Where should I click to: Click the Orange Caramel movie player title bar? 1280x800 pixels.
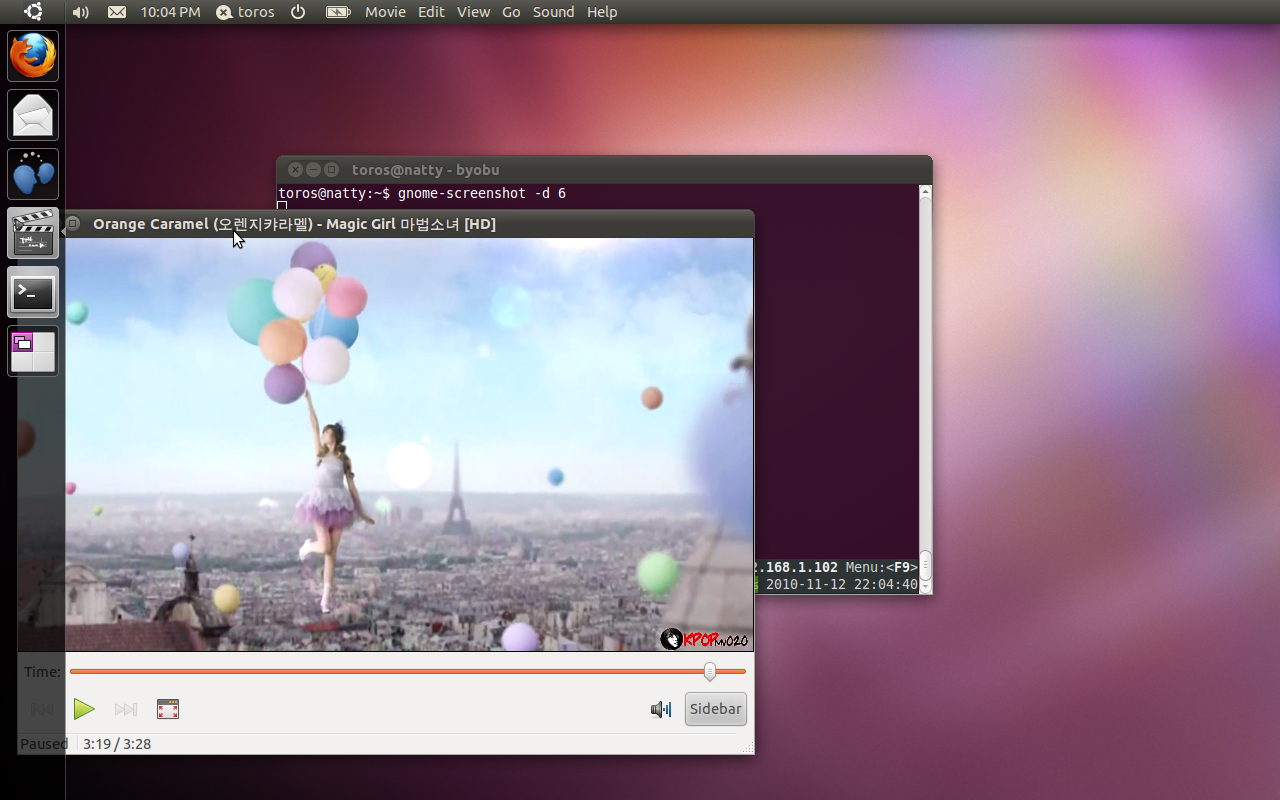(x=409, y=224)
